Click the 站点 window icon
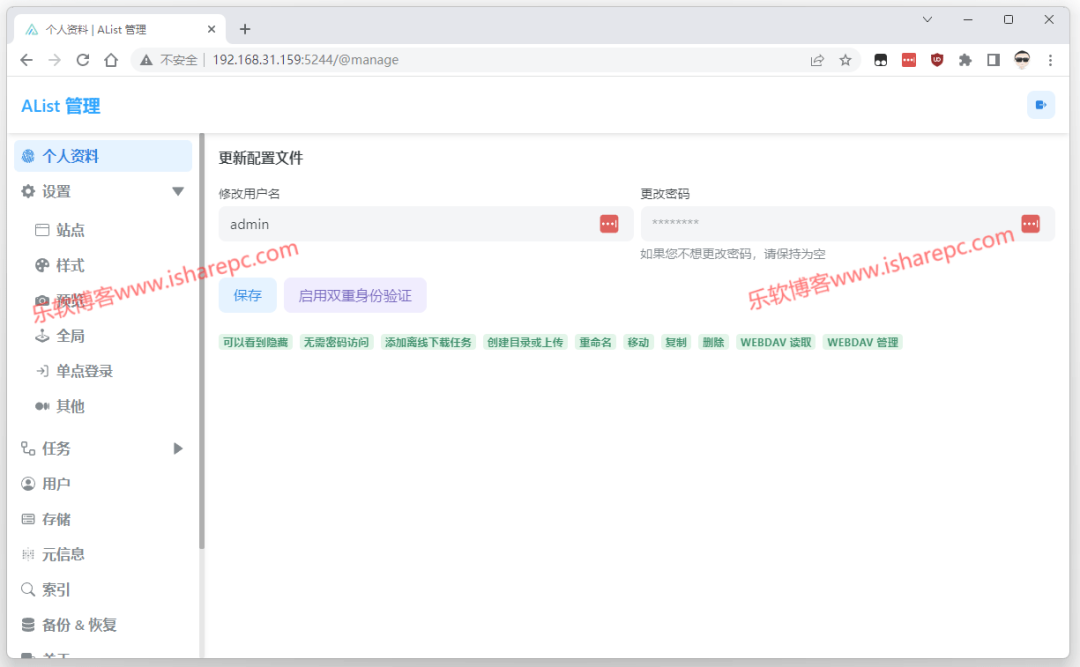This screenshot has width=1080, height=667. [42, 229]
